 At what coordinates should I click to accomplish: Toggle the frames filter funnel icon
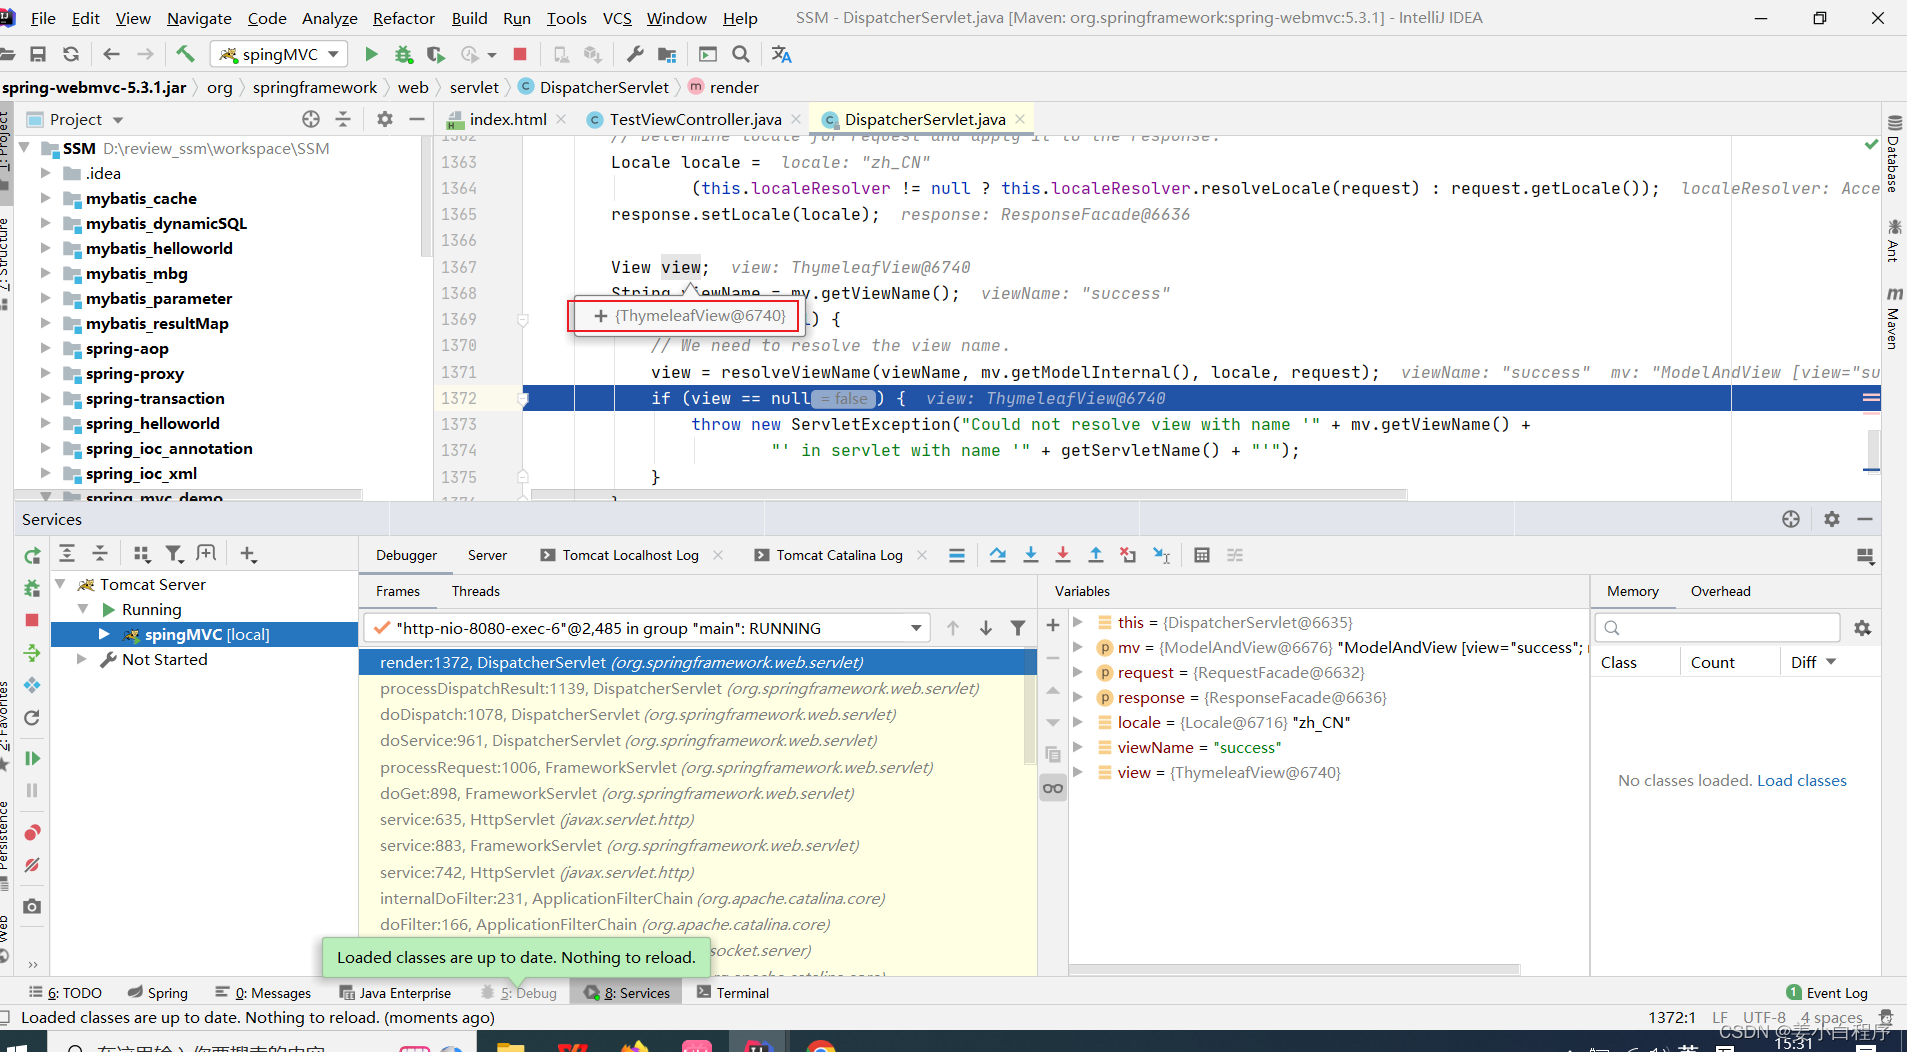(1017, 628)
